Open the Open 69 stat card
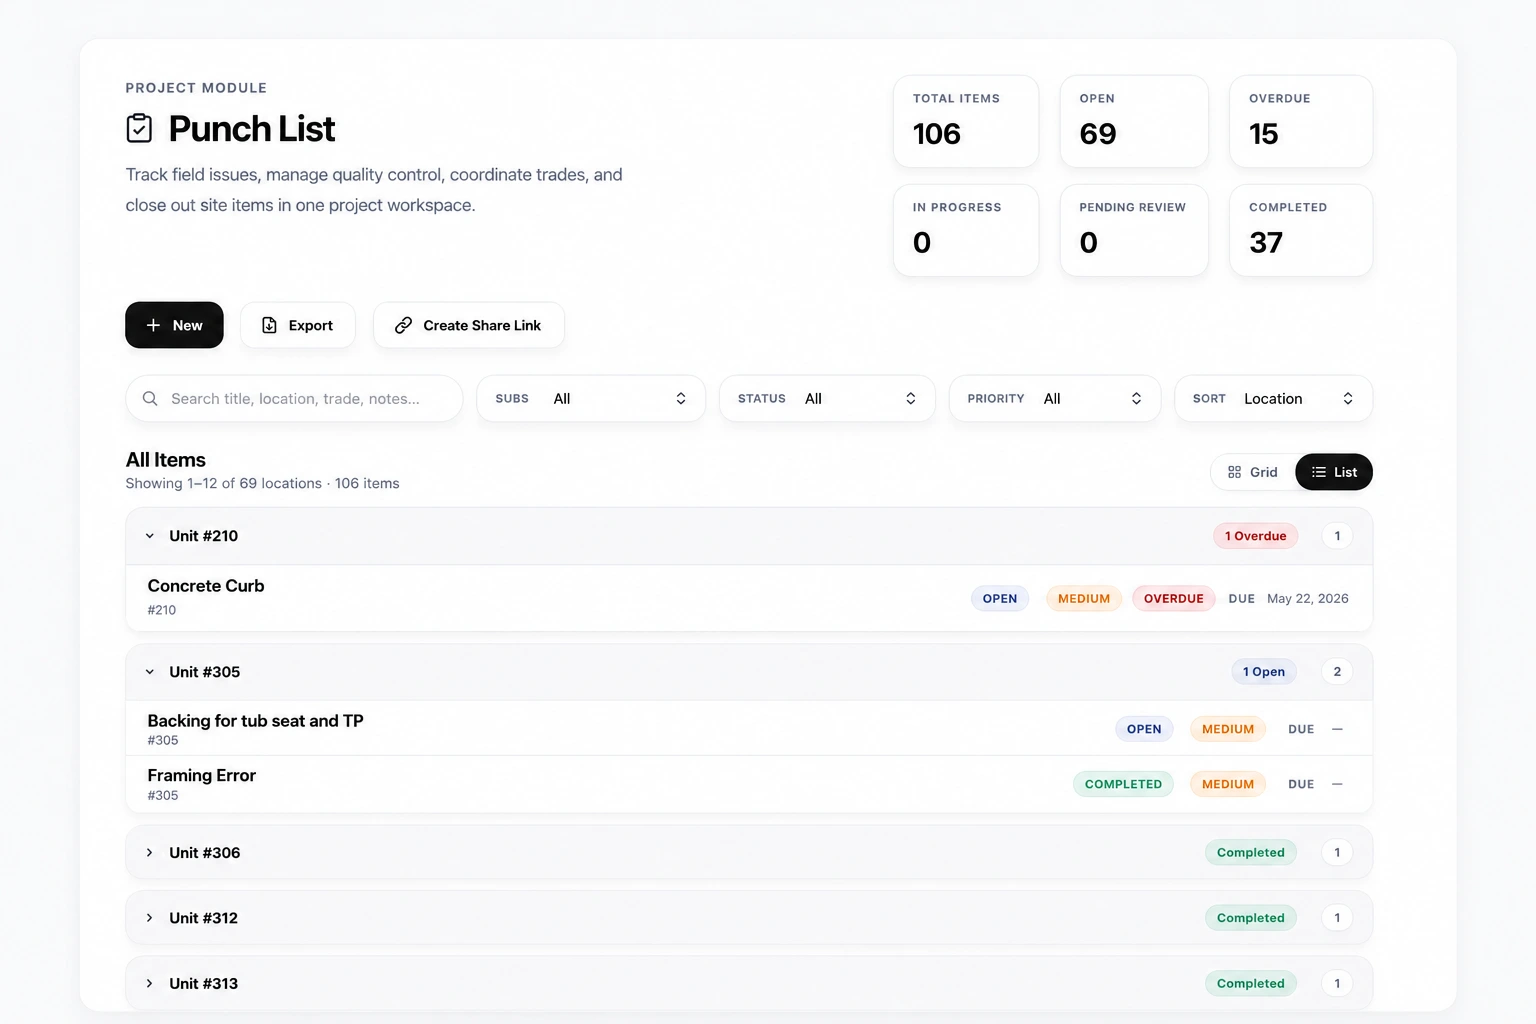 pos(1134,121)
